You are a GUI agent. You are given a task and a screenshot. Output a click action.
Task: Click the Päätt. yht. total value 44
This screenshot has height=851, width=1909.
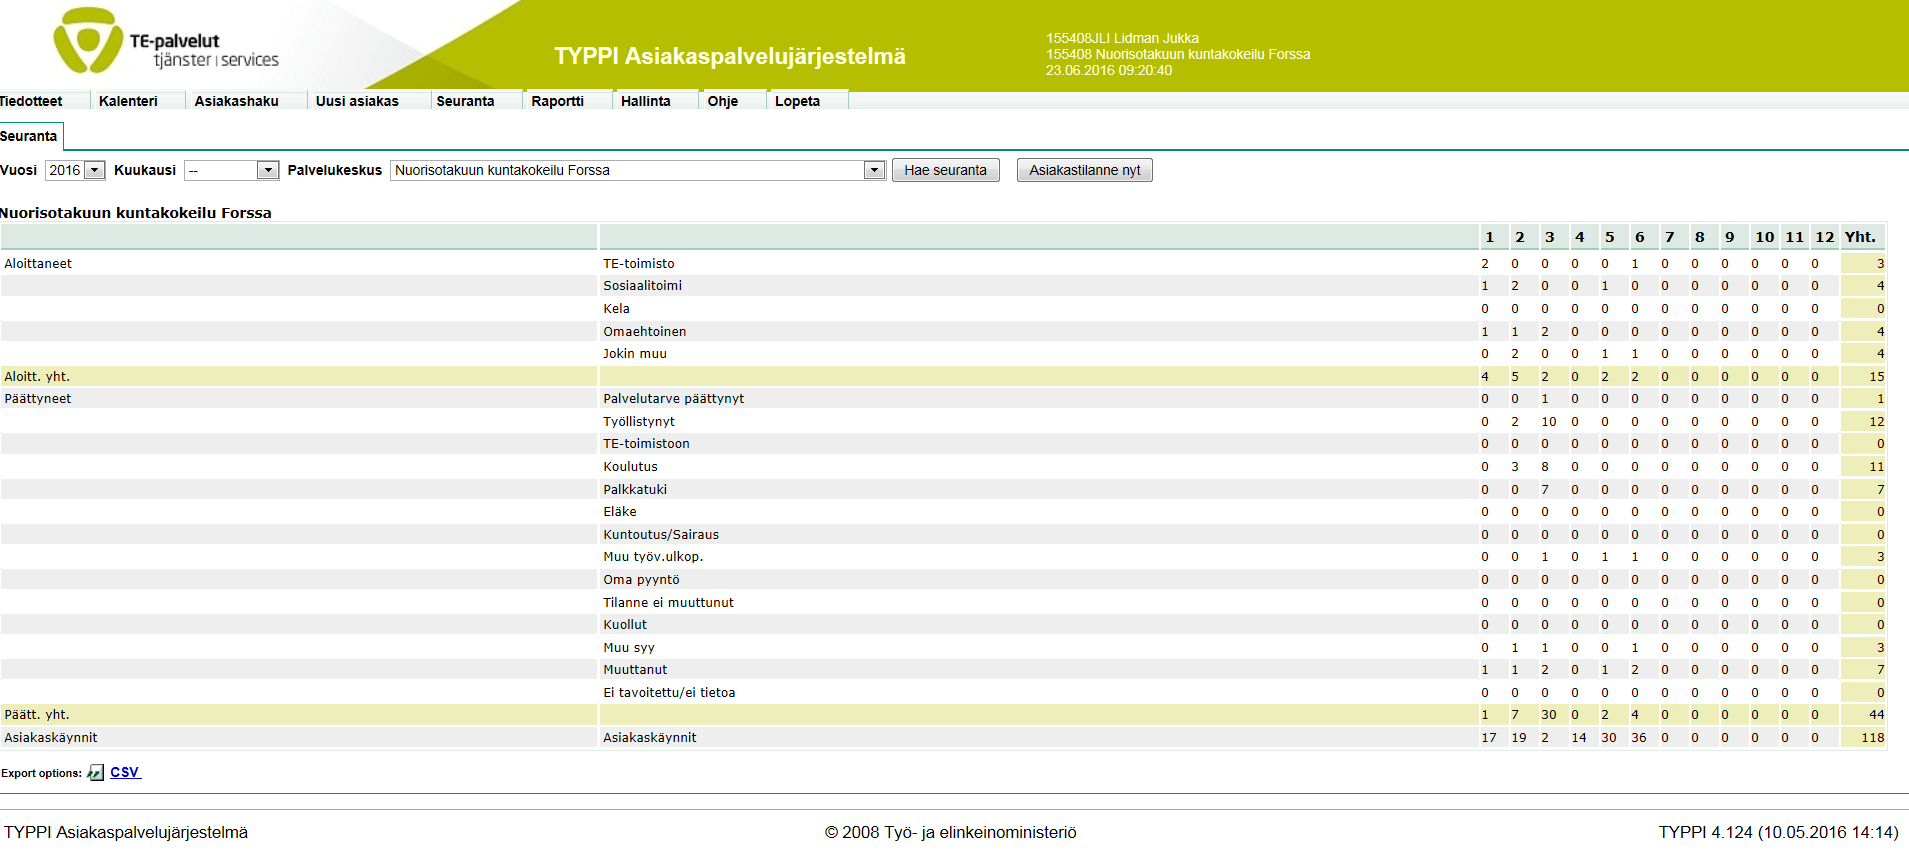[1876, 715]
